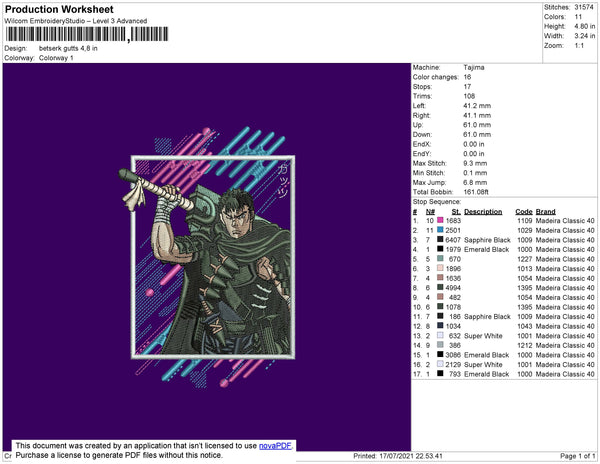The height and width of the screenshot is (464, 600).
Task: Click the Description column header
Action: tap(483, 212)
